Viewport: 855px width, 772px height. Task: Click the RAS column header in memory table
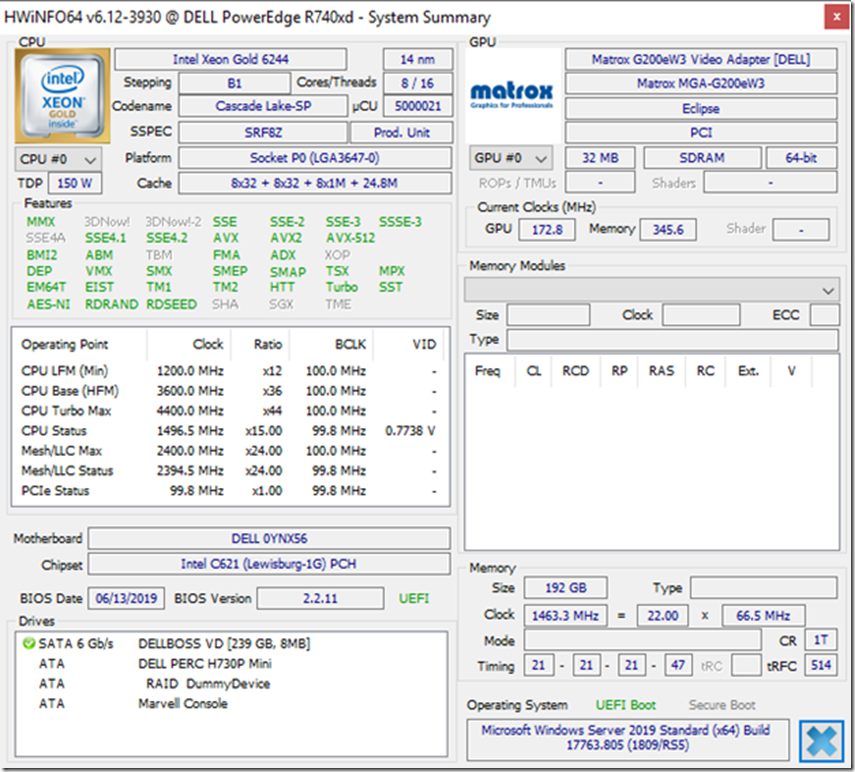click(661, 371)
